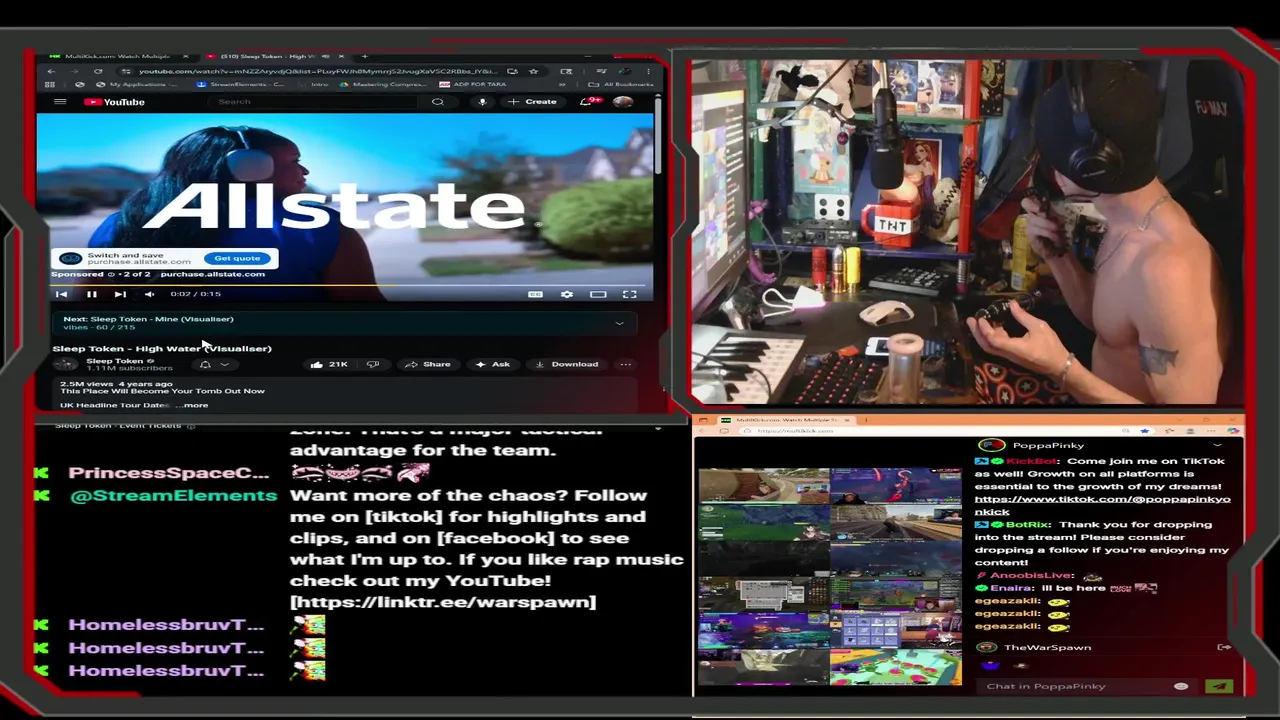Open a new tab in YouTube browser window
Viewport: 1280px width, 720px height.
(x=364, y=56)
